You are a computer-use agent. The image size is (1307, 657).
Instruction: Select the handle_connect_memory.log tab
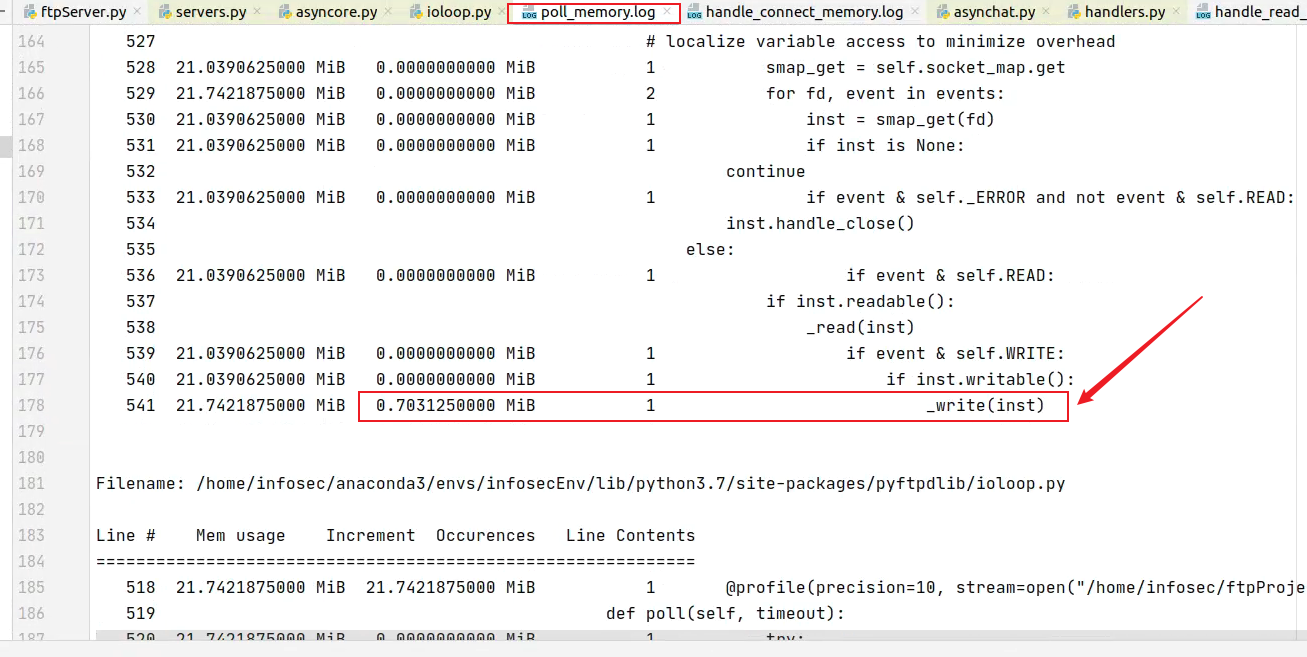pos(803,13)
